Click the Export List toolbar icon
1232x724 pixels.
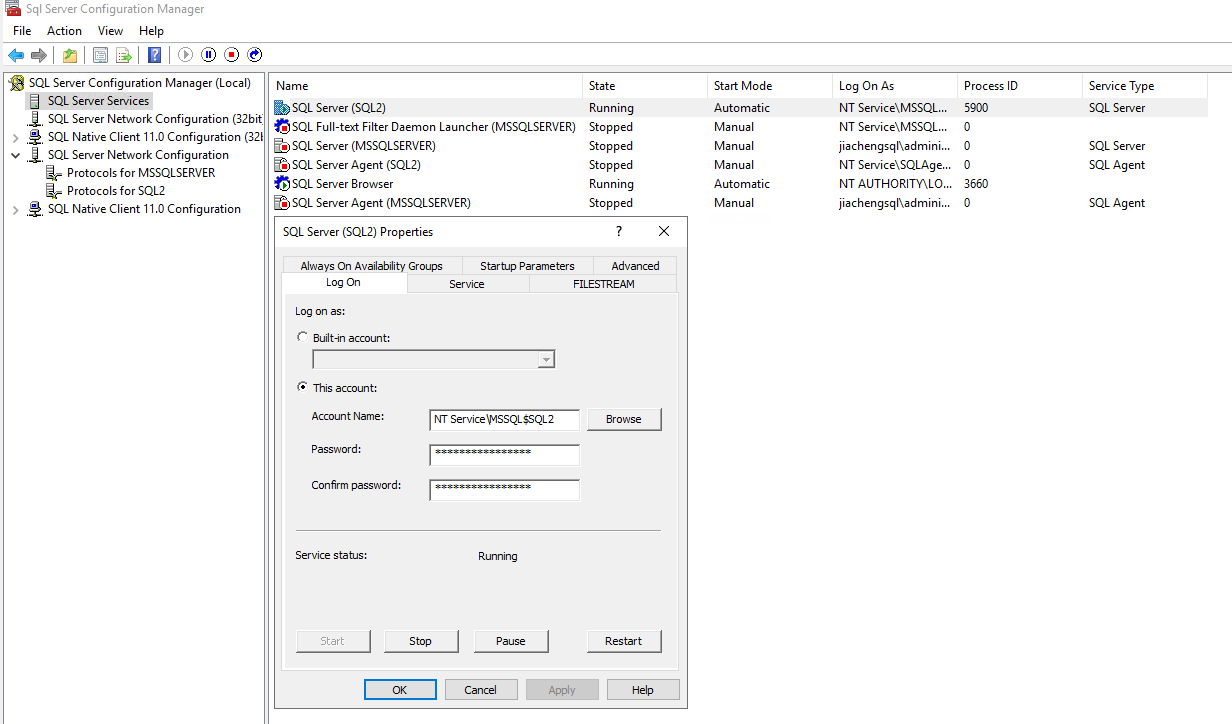coord(124,55)
